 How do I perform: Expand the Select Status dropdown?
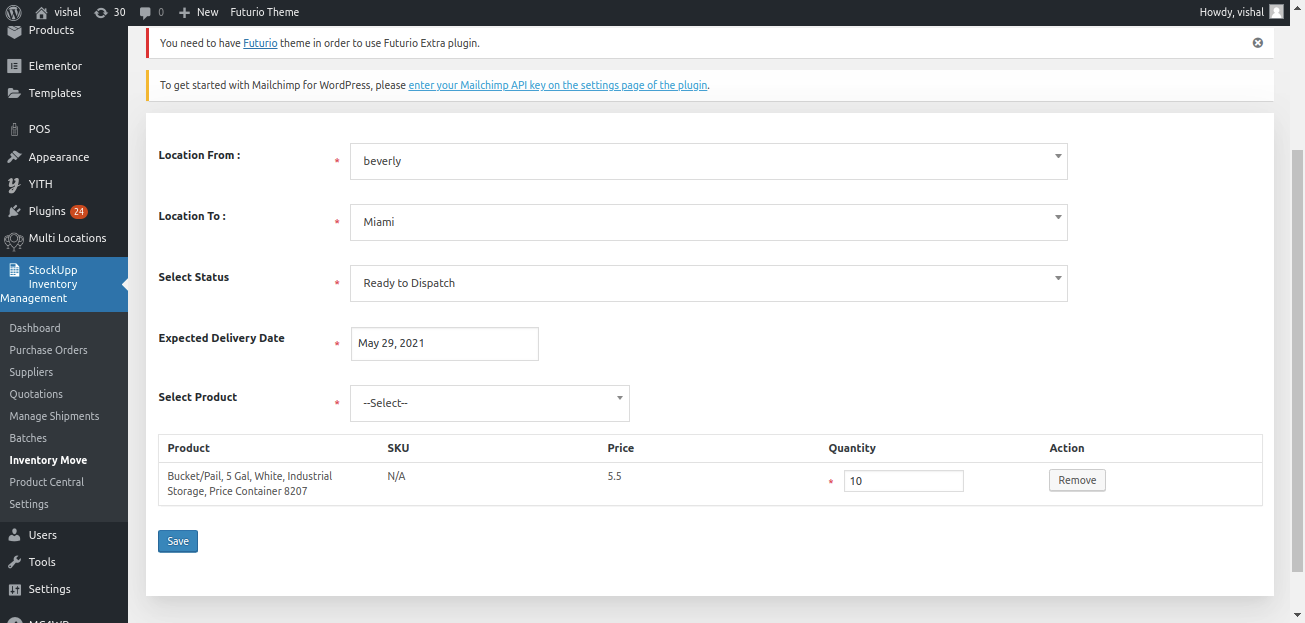click(708, 283)
